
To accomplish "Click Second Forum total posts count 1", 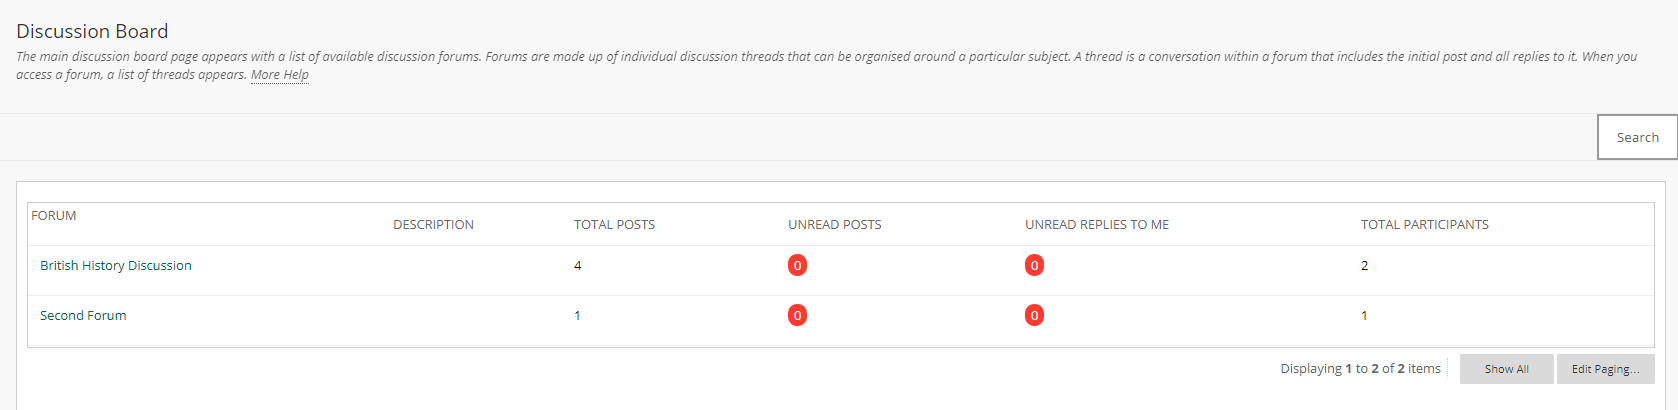I will pos(577,315).
